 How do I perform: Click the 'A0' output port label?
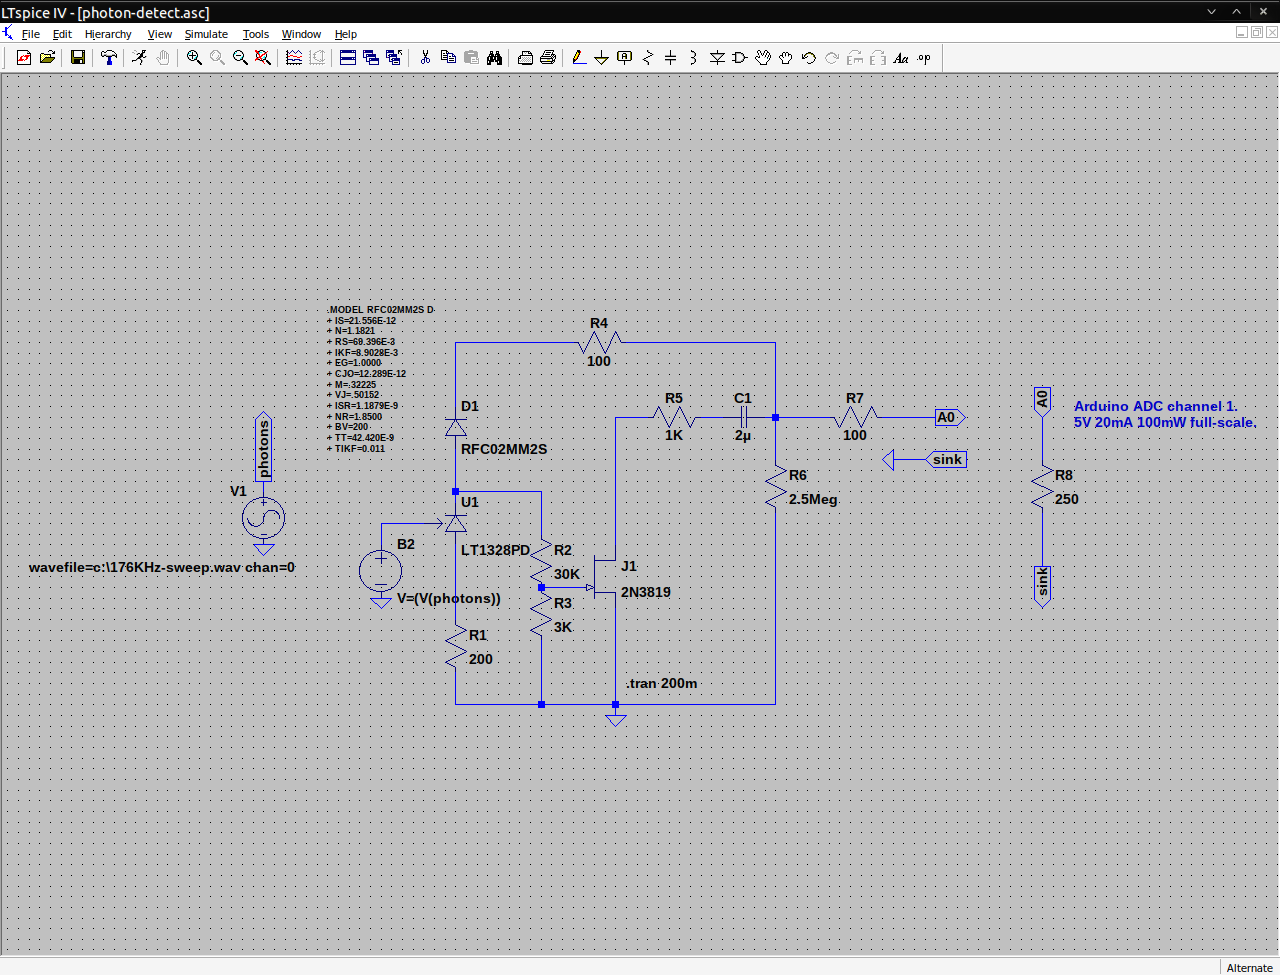(x=950, y=418)
